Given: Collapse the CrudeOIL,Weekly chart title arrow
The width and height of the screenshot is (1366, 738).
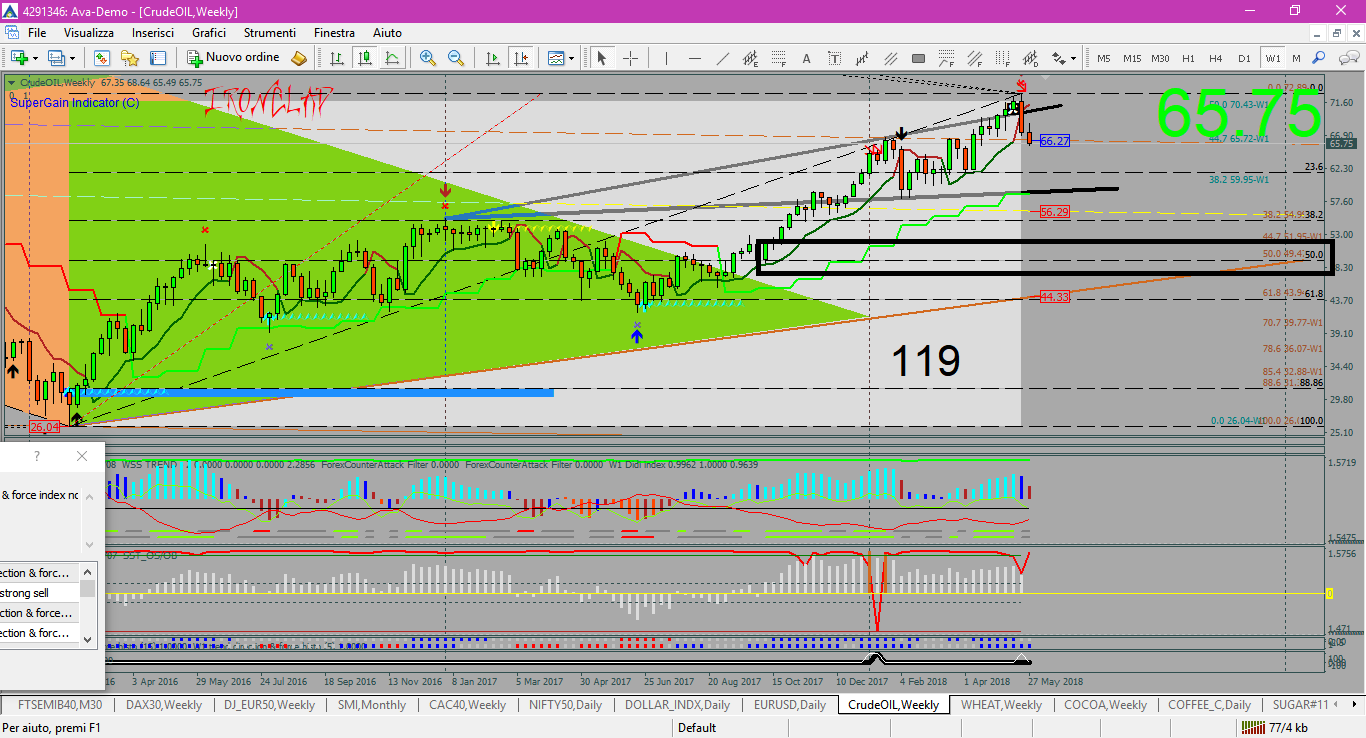Looking at the screenshot, I should 12,83.
